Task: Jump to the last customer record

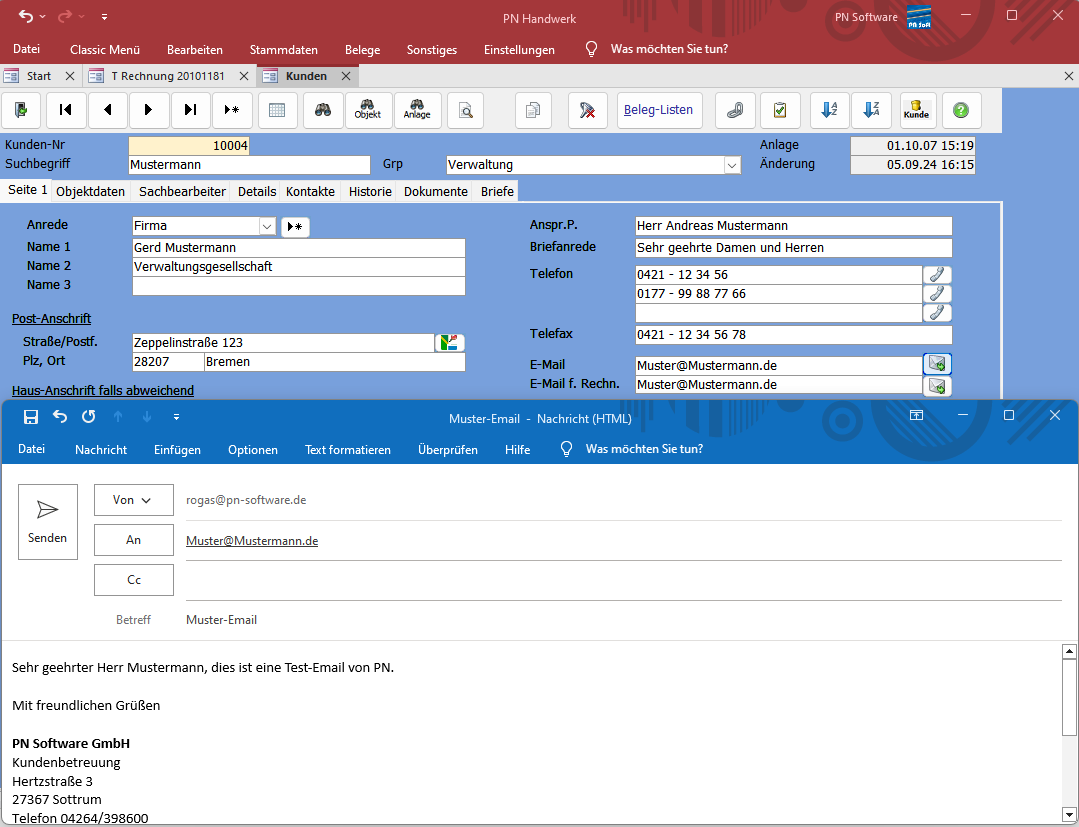Action: click(191, 110)
